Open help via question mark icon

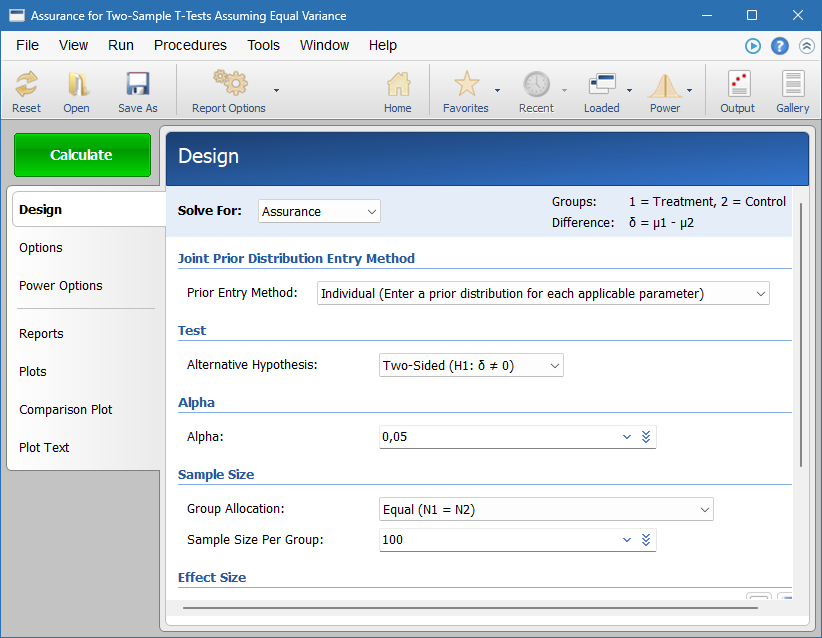[780, 46]
